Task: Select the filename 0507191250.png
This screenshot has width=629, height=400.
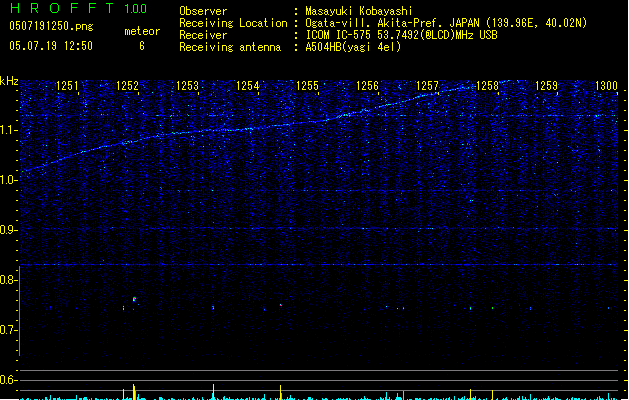Action: [50, 26]
